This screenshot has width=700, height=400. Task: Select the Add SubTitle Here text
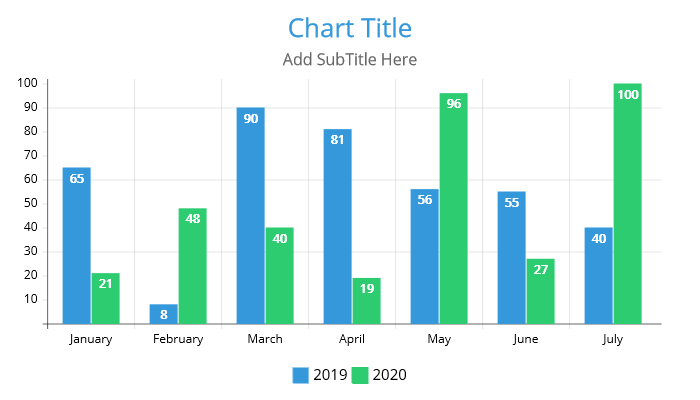coord(350,59)
